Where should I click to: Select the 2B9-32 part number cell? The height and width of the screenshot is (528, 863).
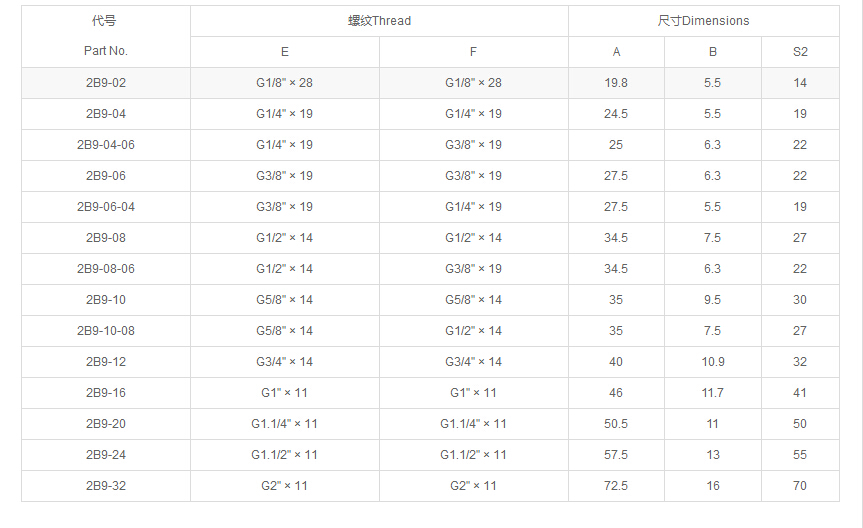(x=105, y=486)
